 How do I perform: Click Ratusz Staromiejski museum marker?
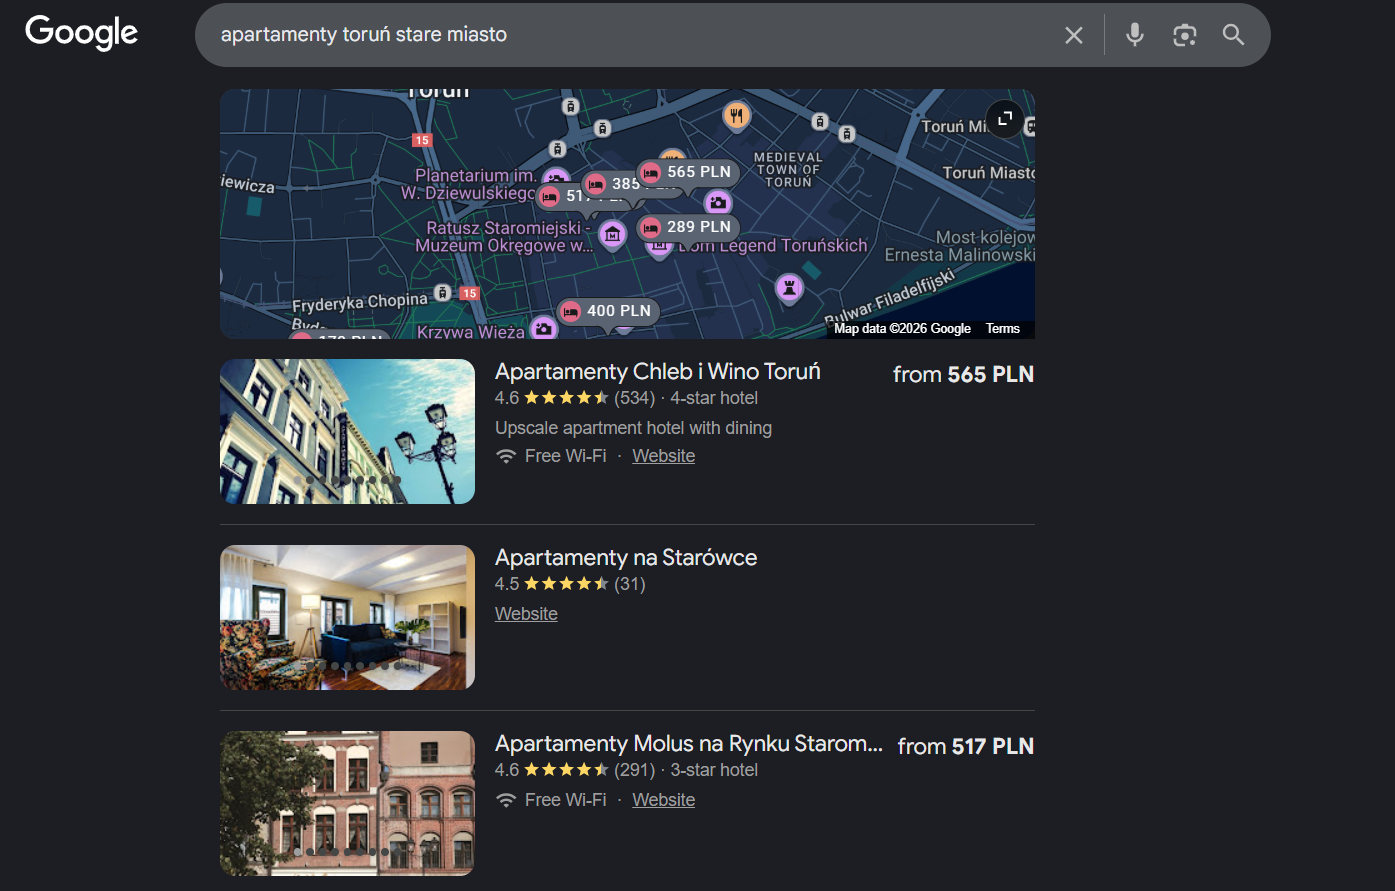point(612,235)
